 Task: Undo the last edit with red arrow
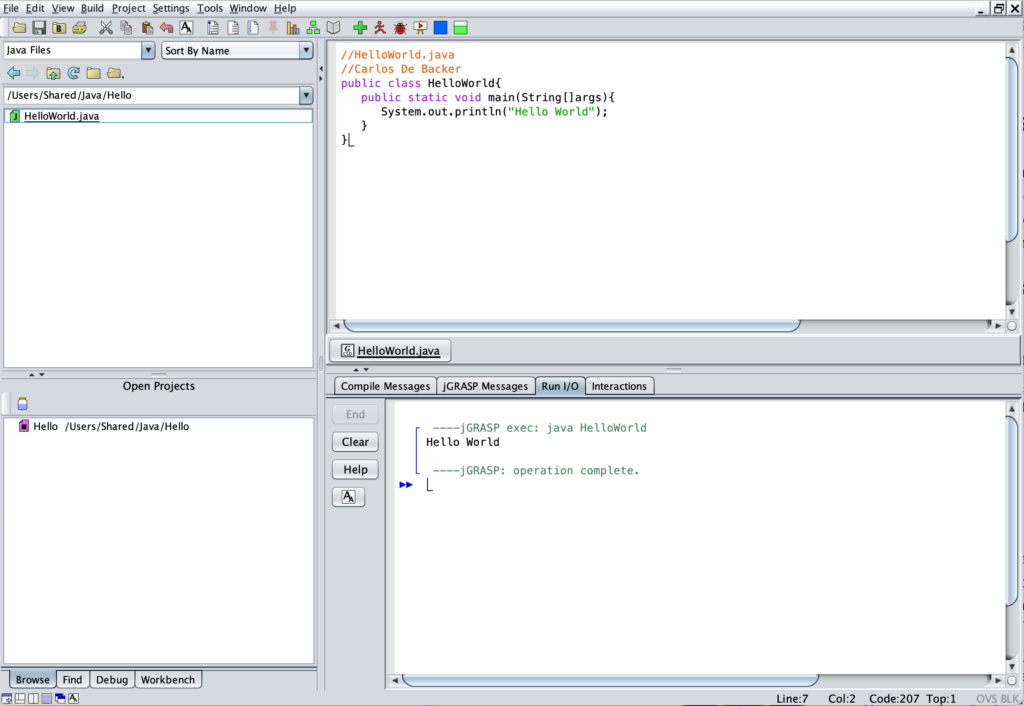(167, 28)
